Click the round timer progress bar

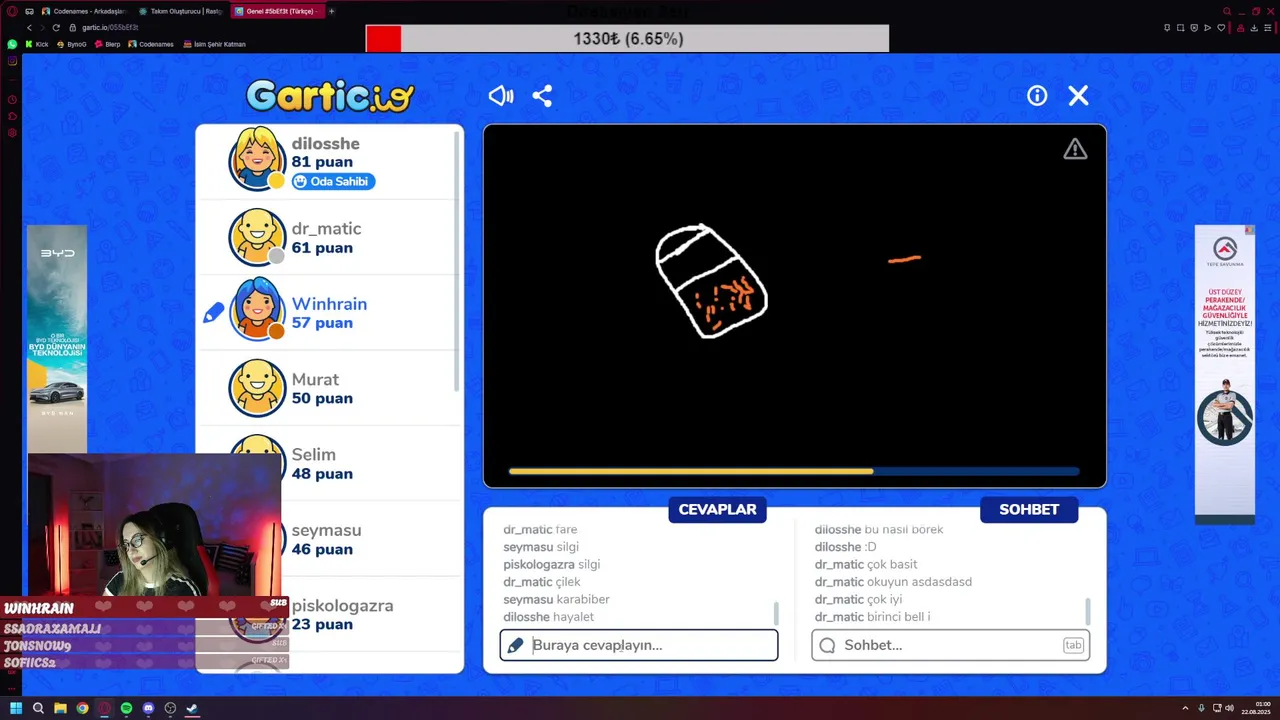tap(794, 471)
